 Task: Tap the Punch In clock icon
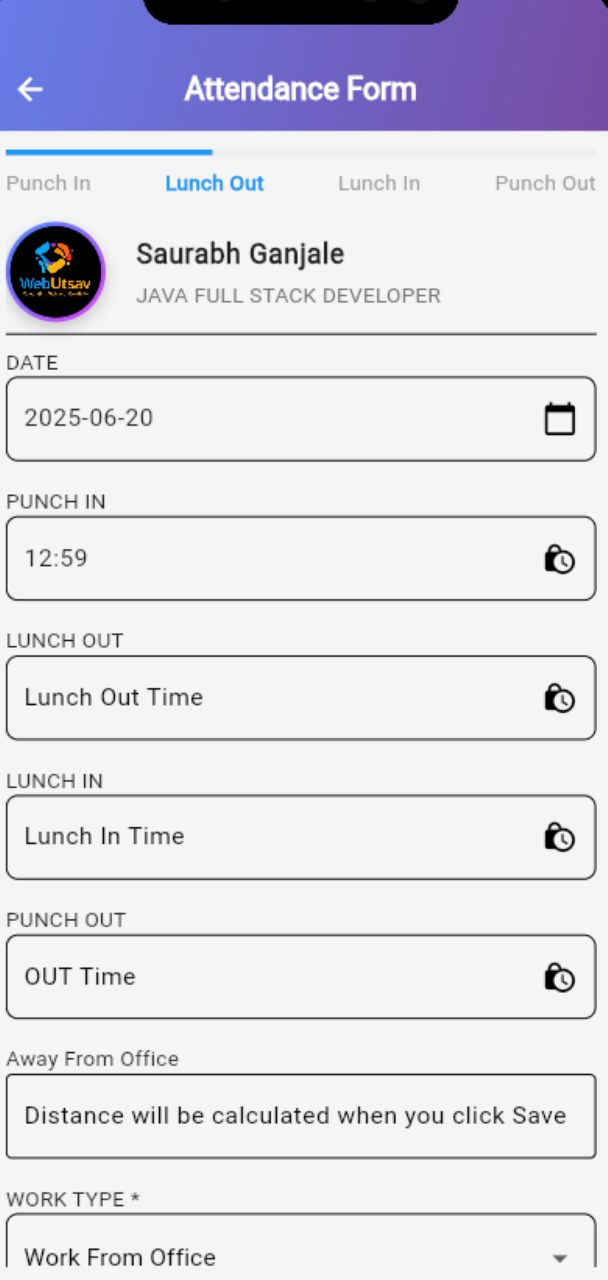pos(559,558)
